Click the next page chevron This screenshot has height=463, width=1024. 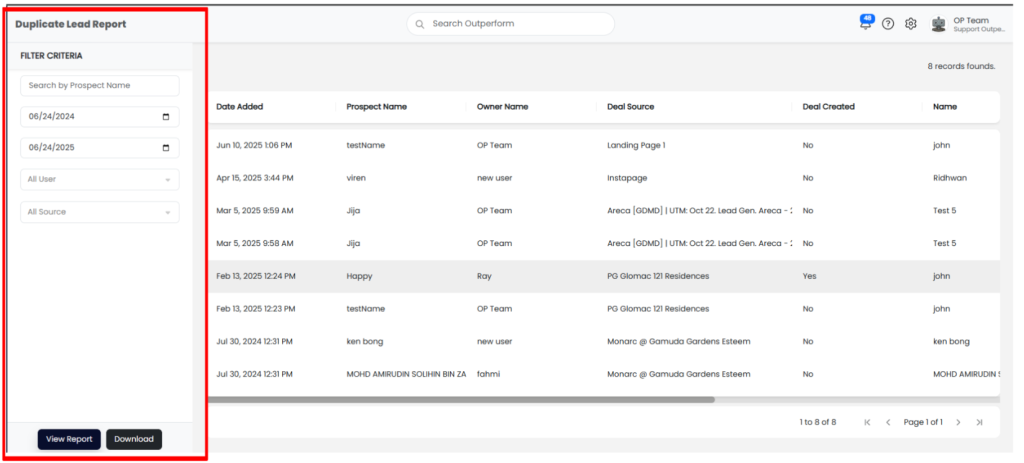coord(958,422)
